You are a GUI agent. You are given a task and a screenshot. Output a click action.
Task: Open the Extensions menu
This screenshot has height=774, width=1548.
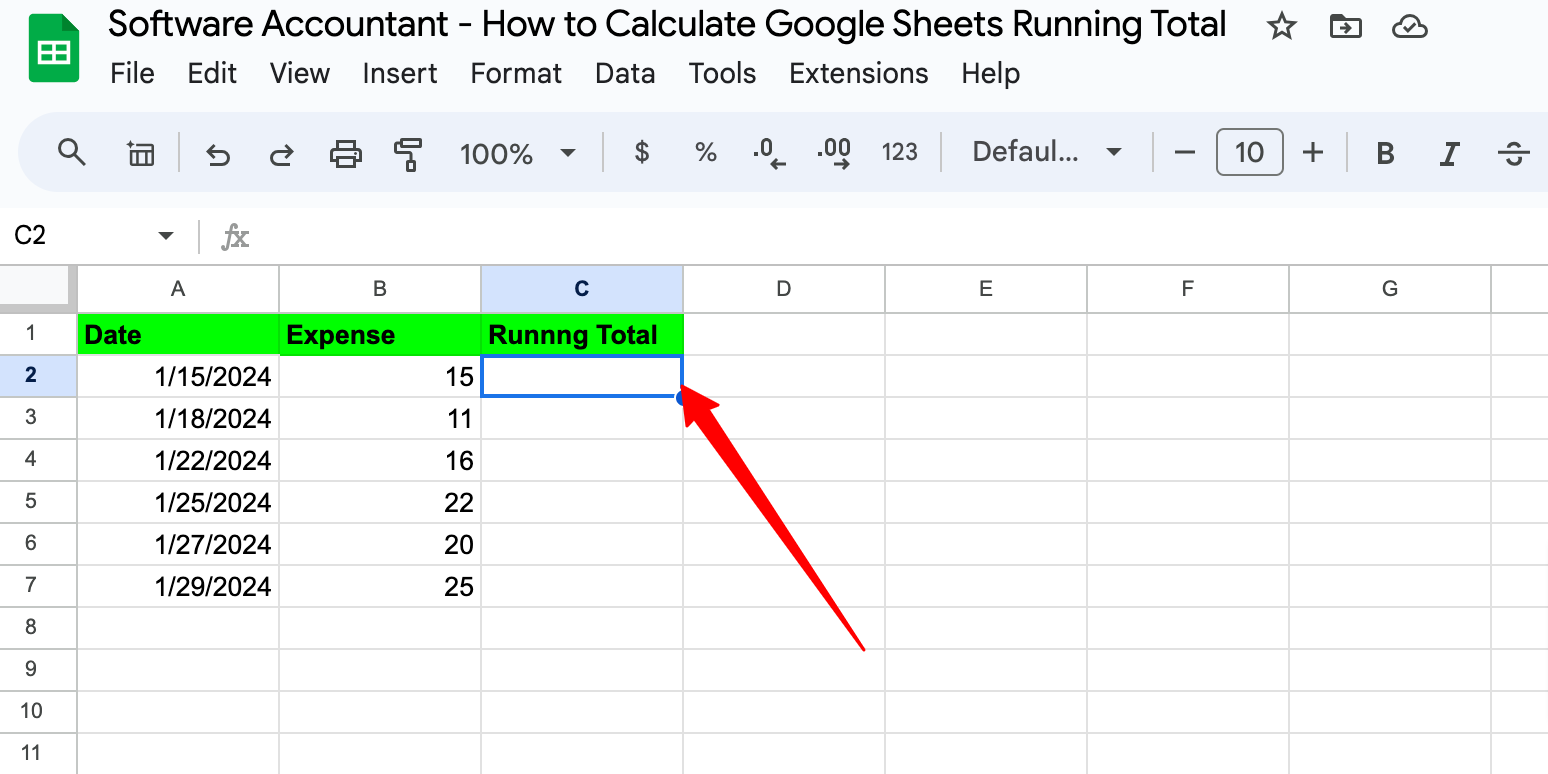pos(859,73)
